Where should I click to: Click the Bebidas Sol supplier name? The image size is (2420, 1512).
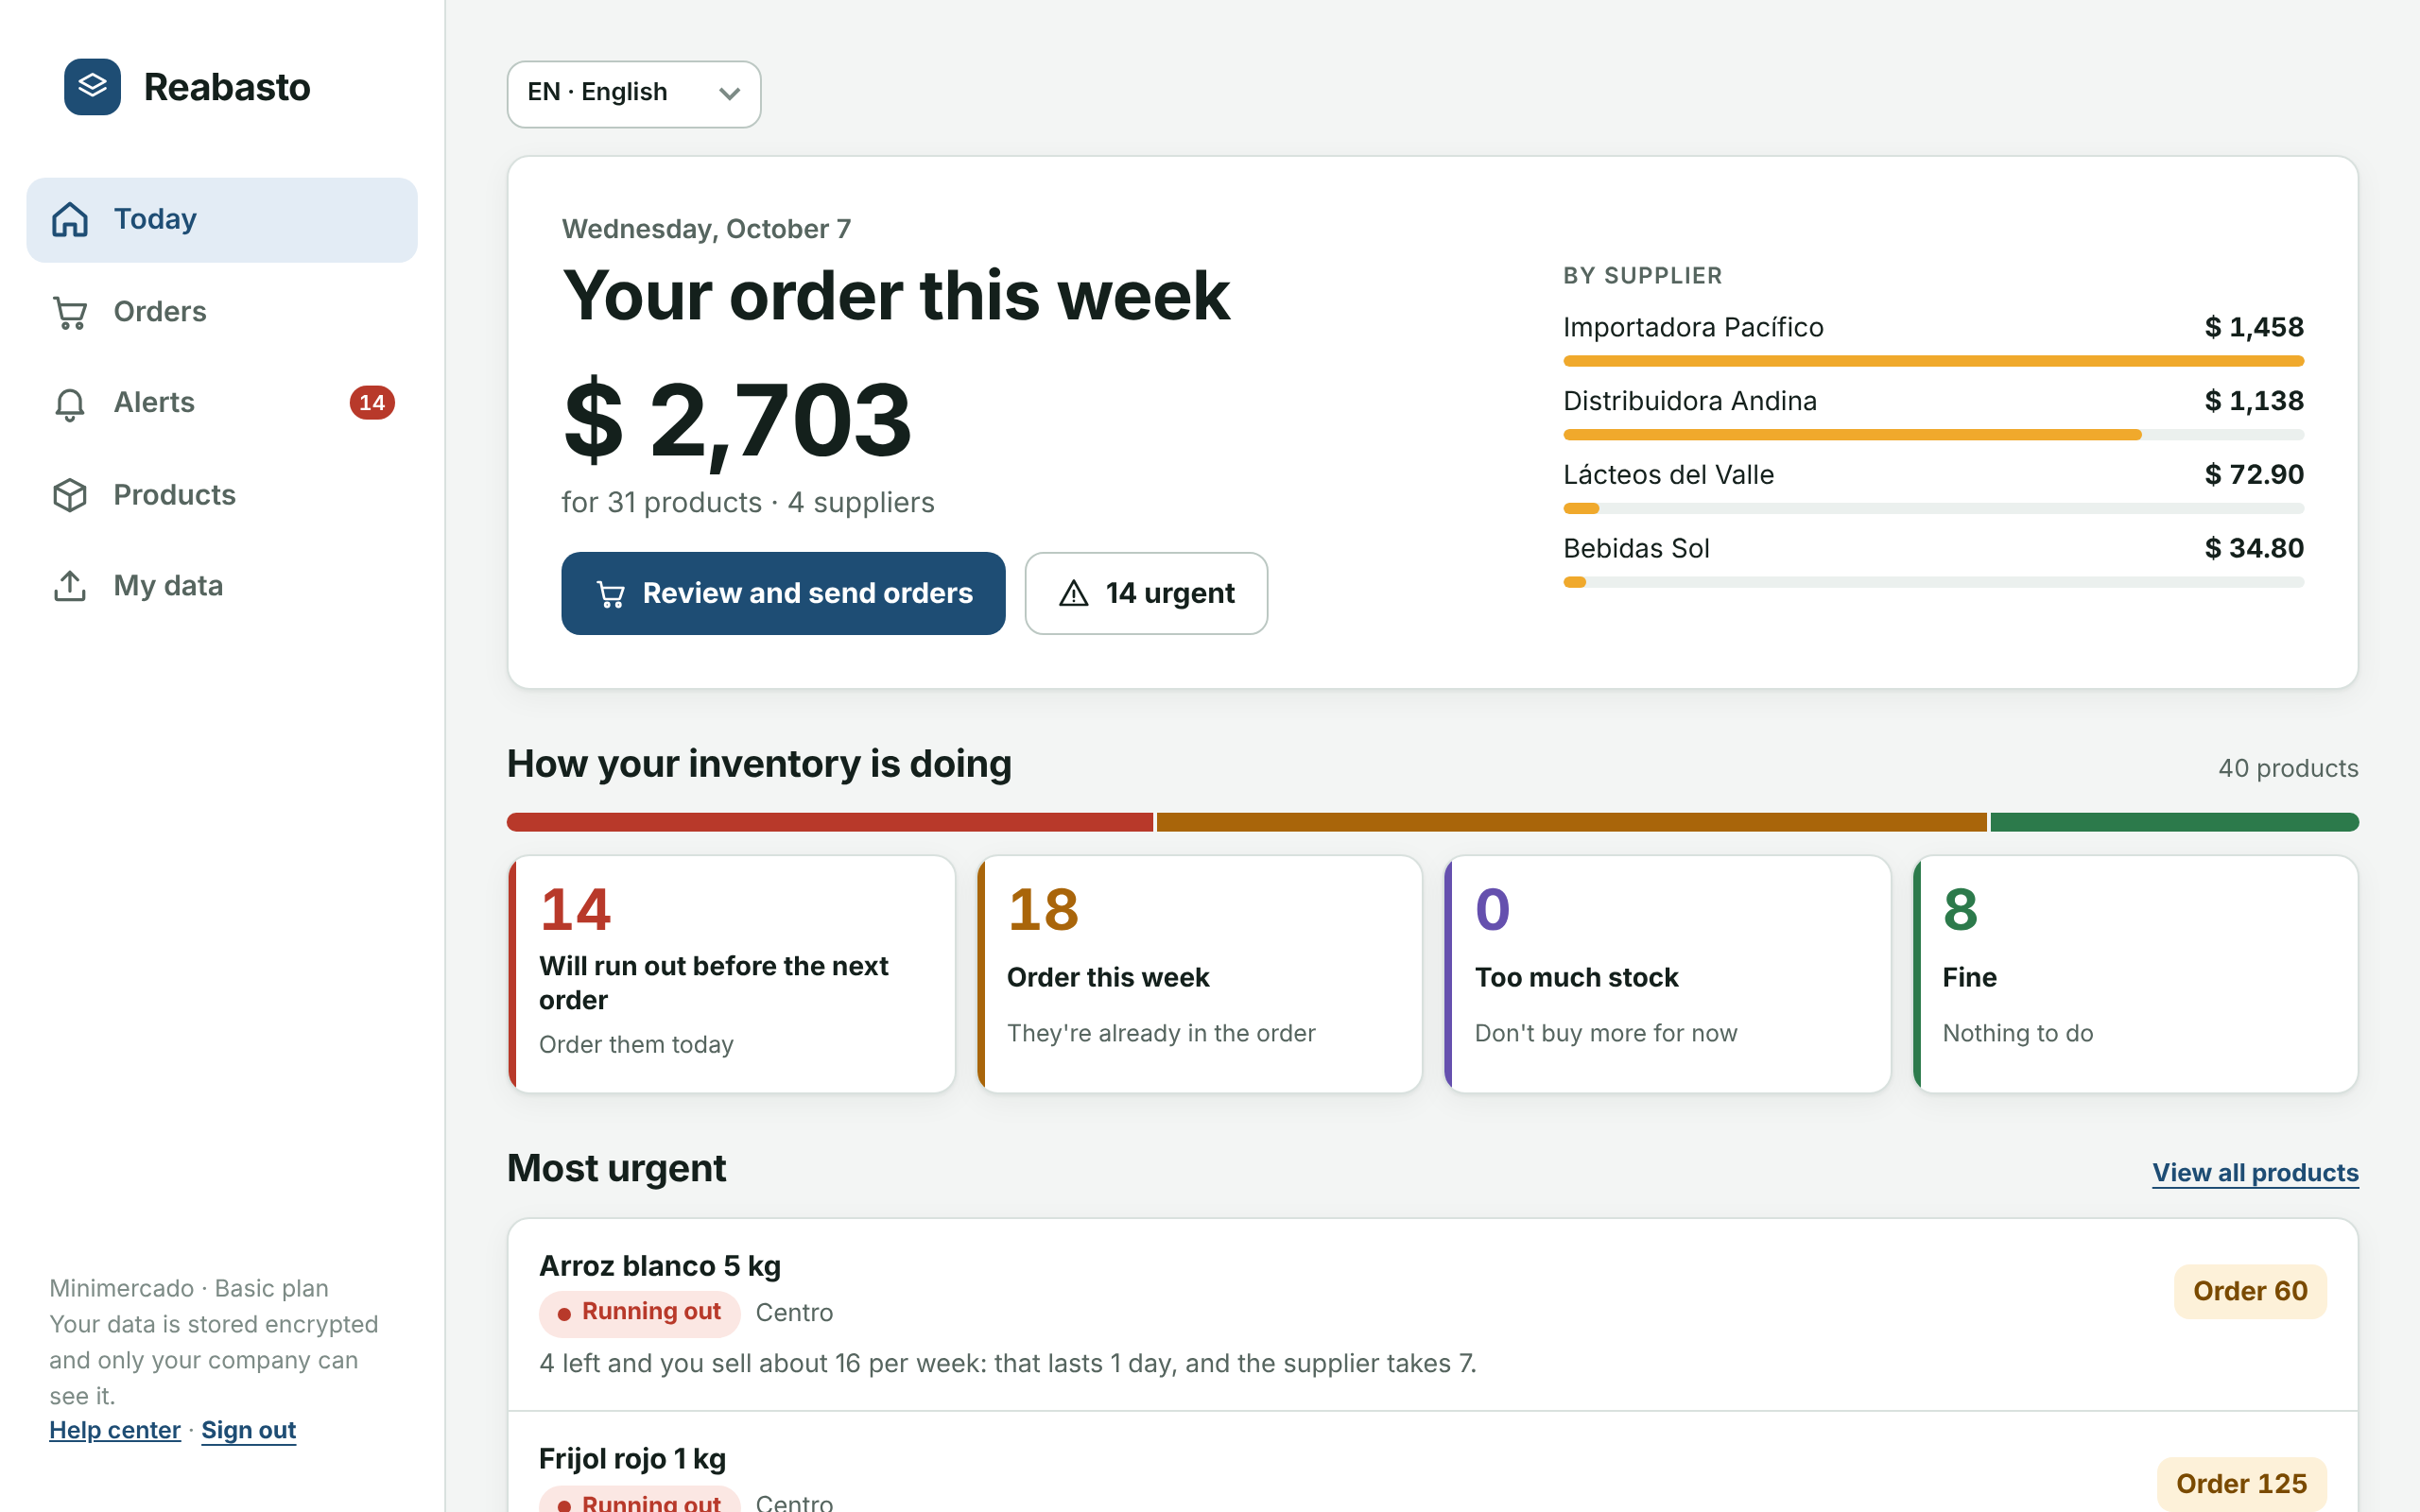click(x=1636, y=549)
